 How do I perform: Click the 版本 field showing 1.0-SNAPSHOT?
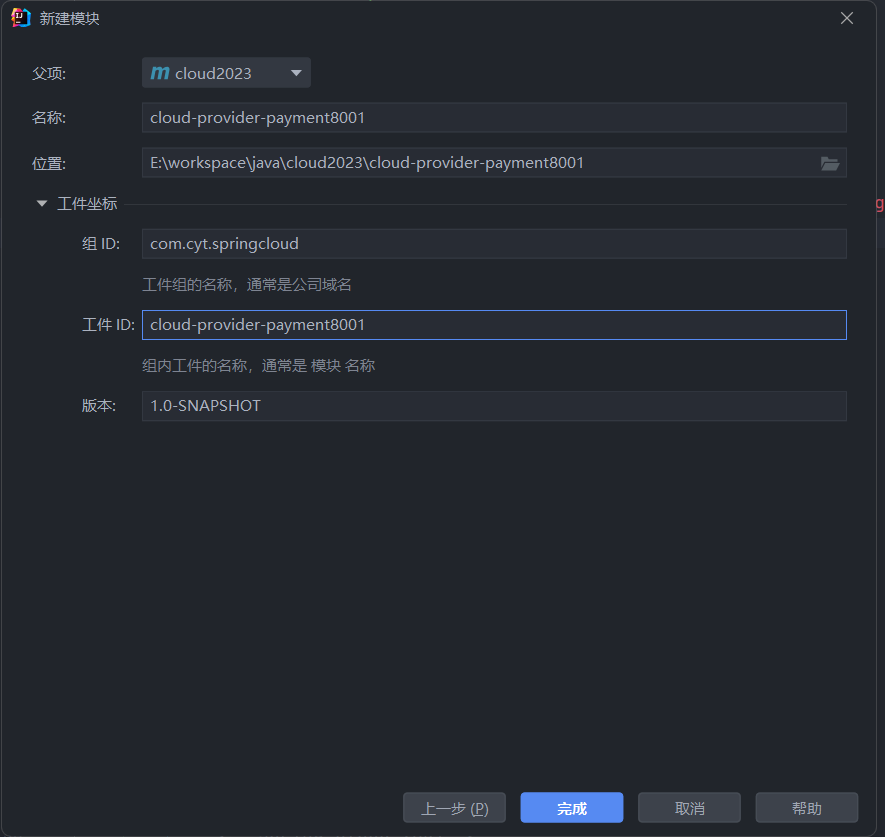tap(493, 406)
